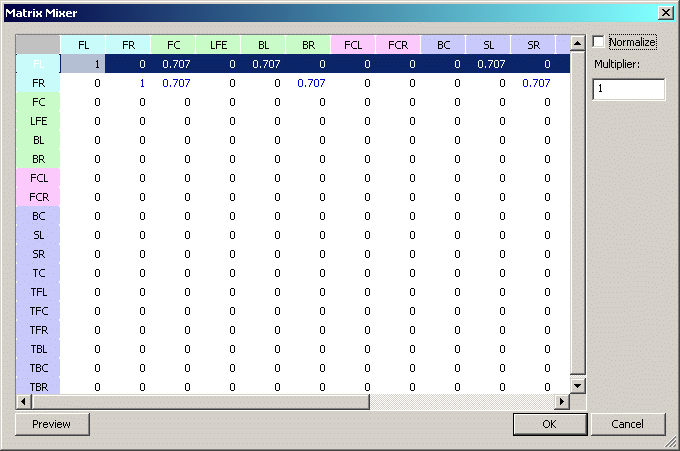Select the TBC row header
This screenshot has width=680, height=451.
point(38,368)
